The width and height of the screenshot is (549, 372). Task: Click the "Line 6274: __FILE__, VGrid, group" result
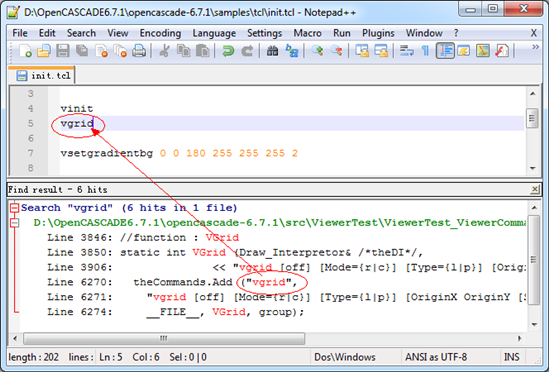pyautogui.click(x=175, y=312)
